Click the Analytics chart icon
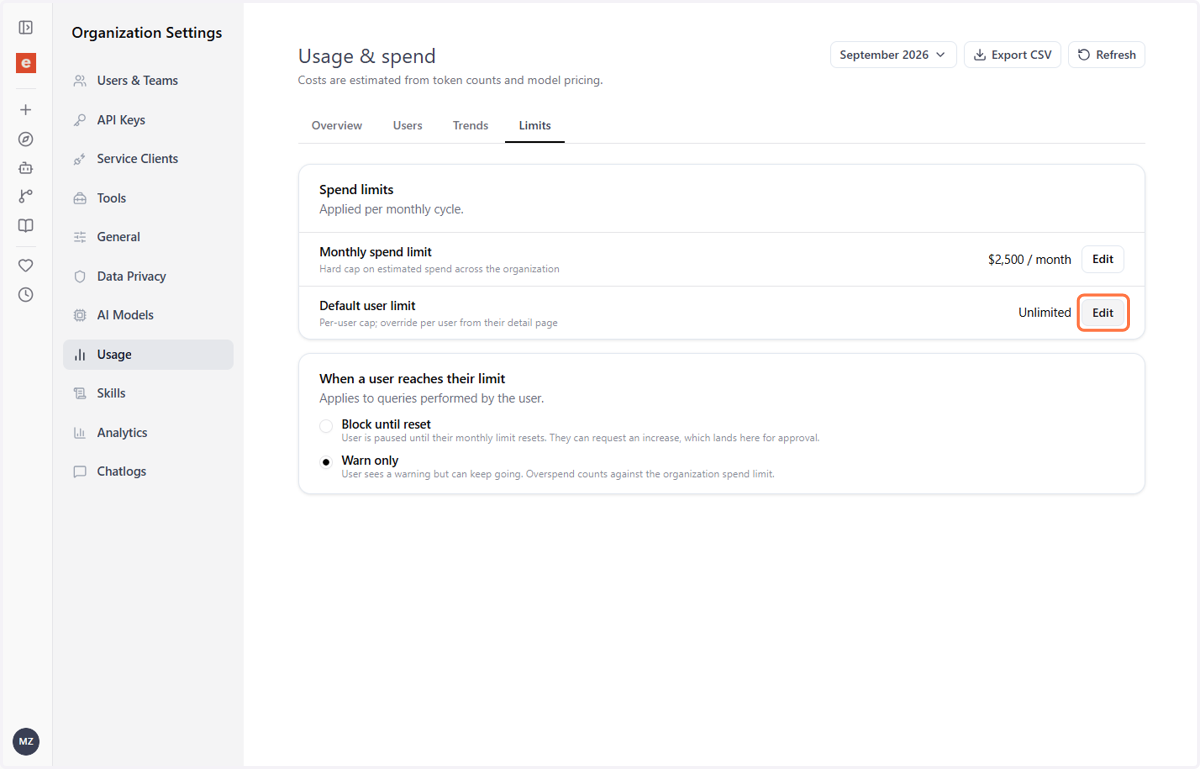The width and height of the screenshot is (1200, 769). 80,433
